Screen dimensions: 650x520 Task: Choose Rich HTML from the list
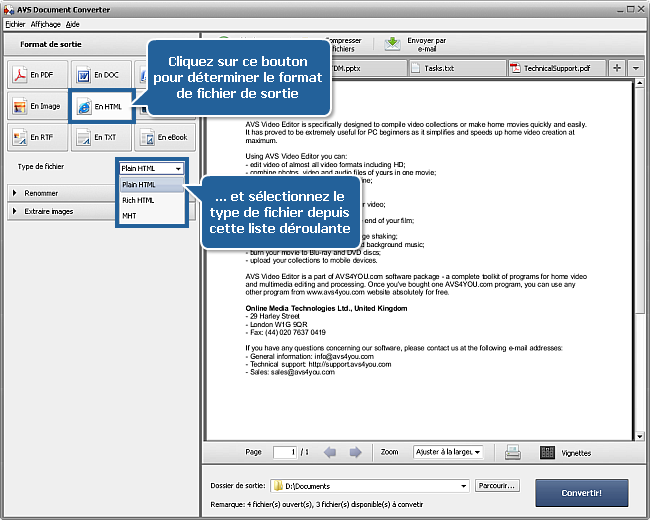pos(139,200)
